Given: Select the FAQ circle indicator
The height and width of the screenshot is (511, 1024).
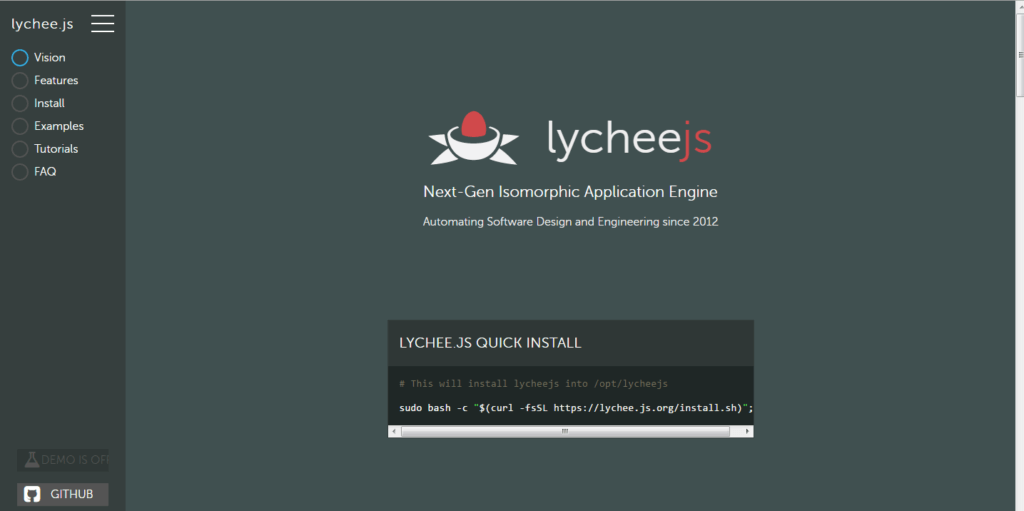Looking at the screenshot, I should [x=20, y=172].
